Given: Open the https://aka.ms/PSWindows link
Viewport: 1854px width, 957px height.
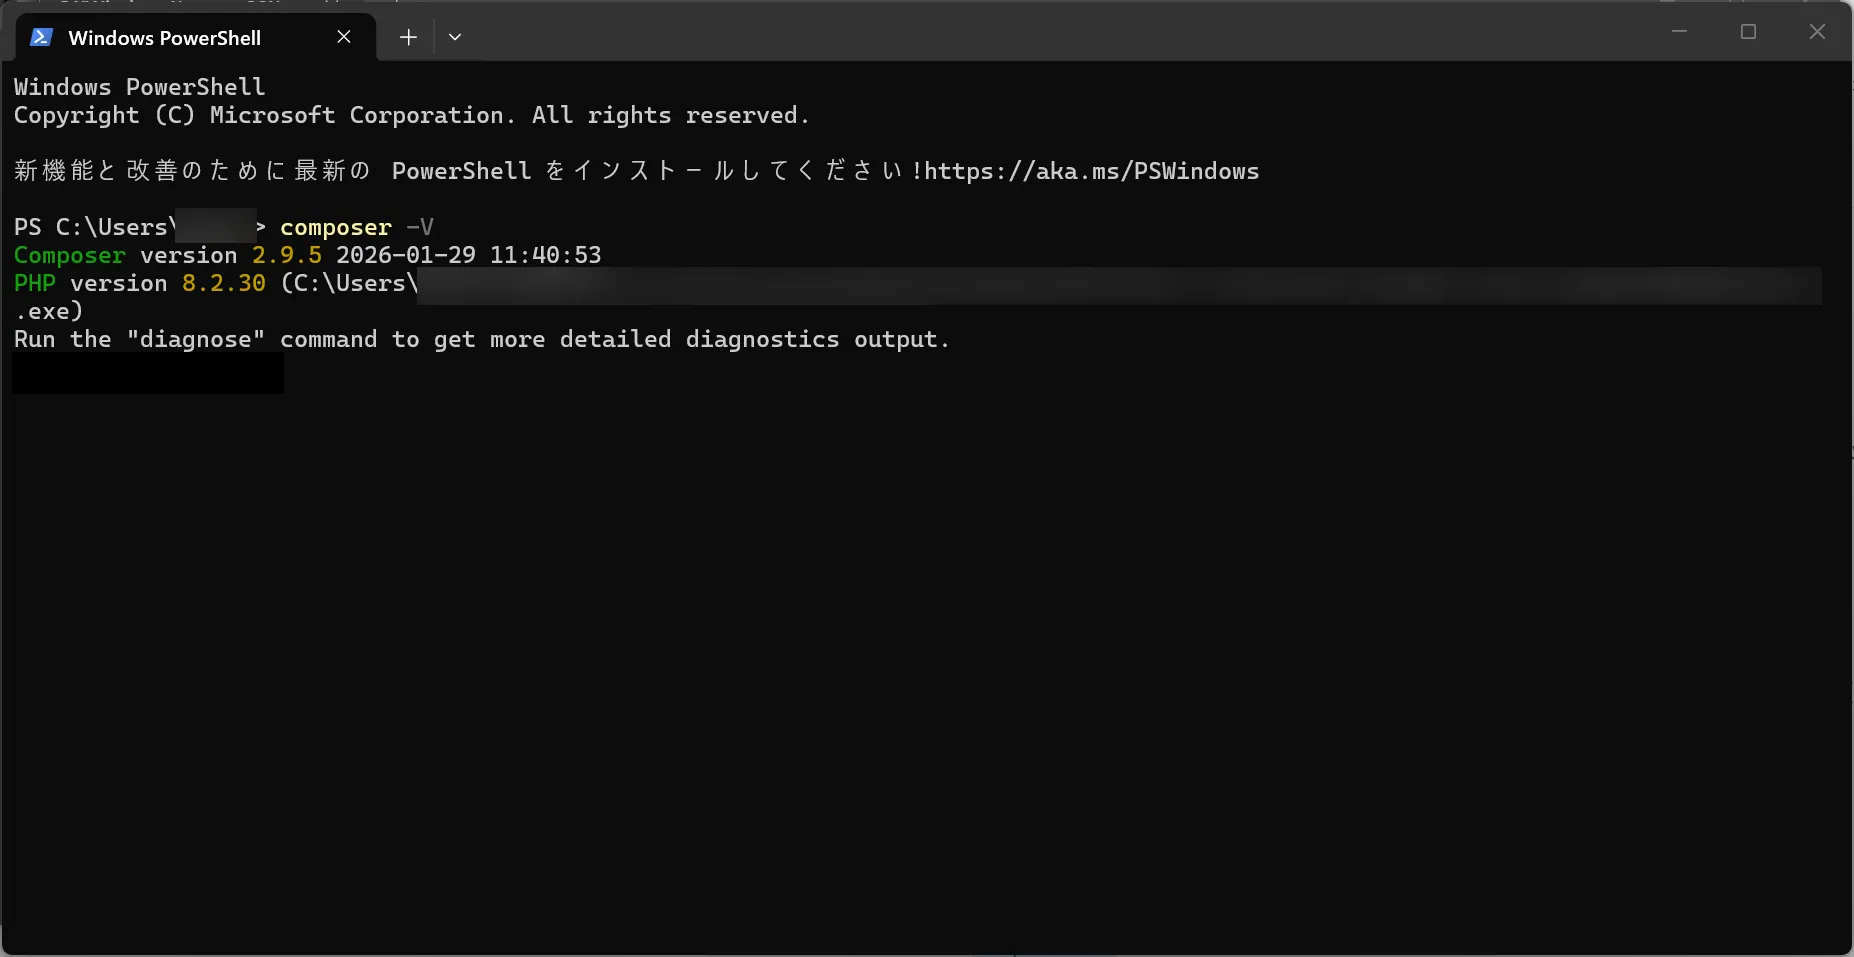Looking at the screenshot, I should click(x=1091, y=171).
